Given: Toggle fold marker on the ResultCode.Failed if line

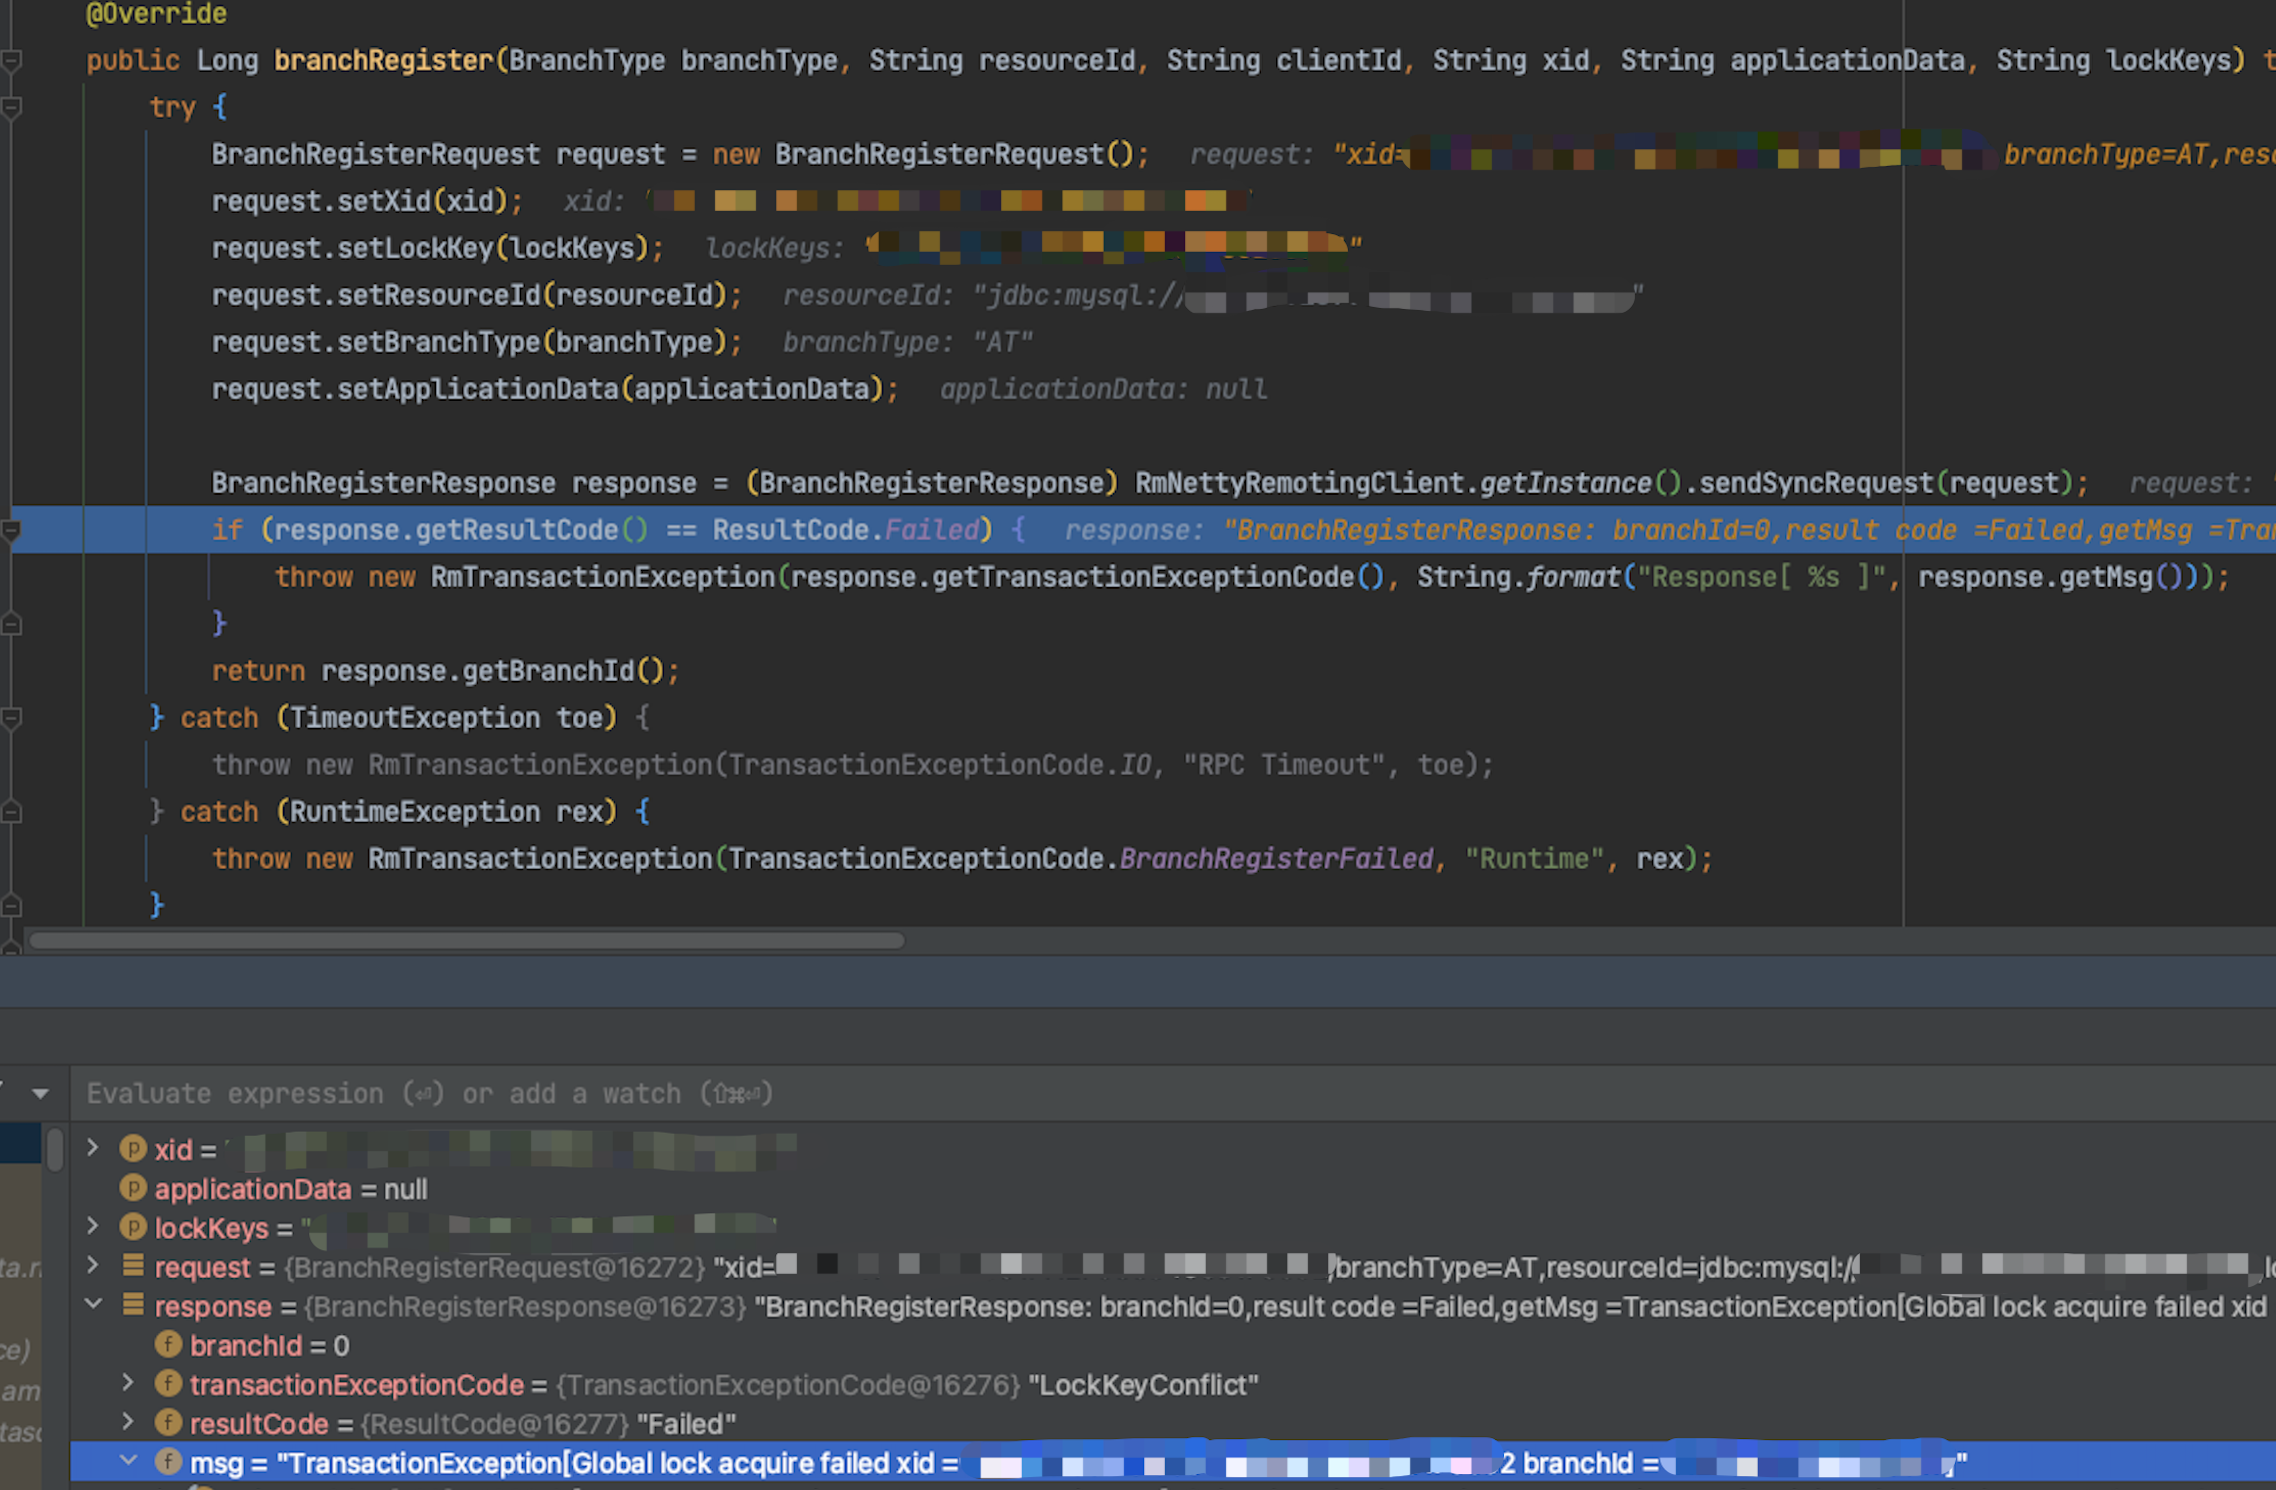Looking at the screenshot, I should pos(12,530).
